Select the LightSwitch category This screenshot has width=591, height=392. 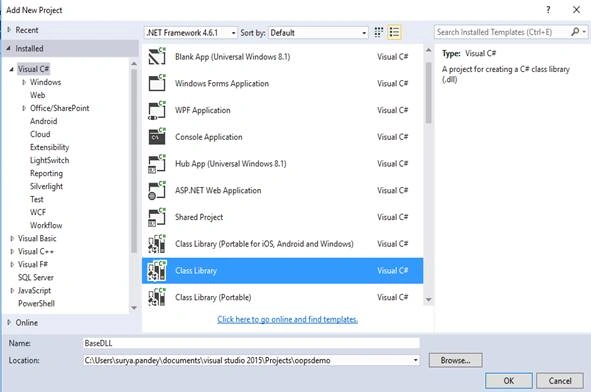(49, 160)
